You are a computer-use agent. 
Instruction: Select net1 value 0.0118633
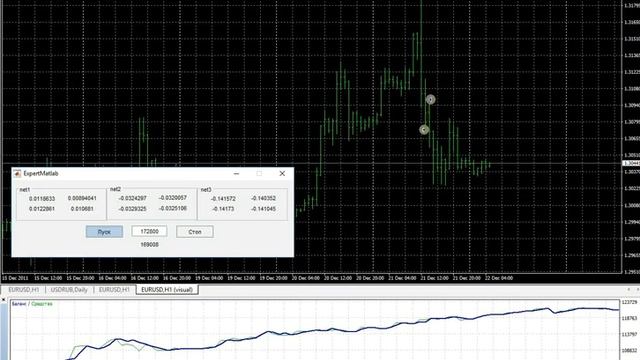[x=42, y=199]
